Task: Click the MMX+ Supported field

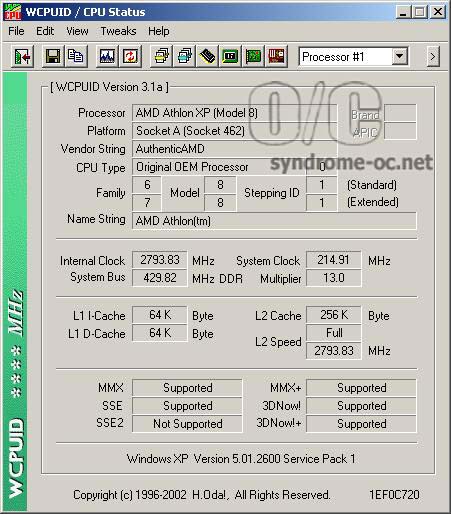Action: coord(361,388)
